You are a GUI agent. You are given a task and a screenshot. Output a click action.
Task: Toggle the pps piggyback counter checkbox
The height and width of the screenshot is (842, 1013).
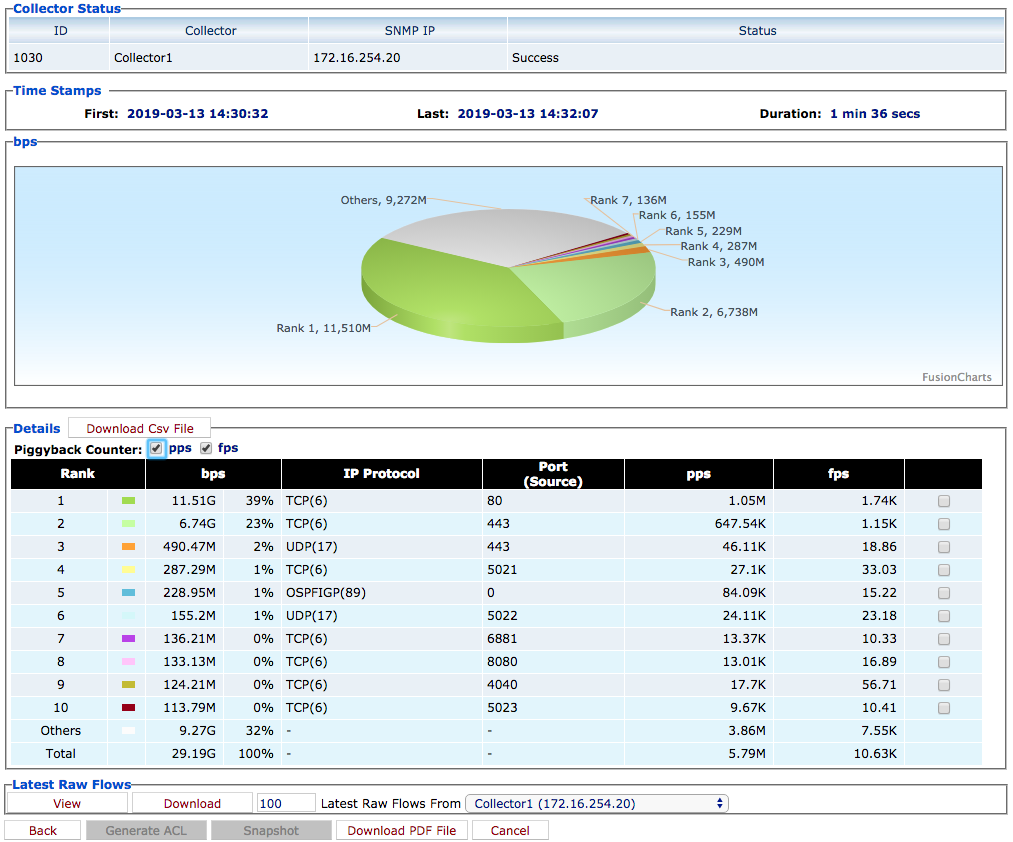(157, 449)
